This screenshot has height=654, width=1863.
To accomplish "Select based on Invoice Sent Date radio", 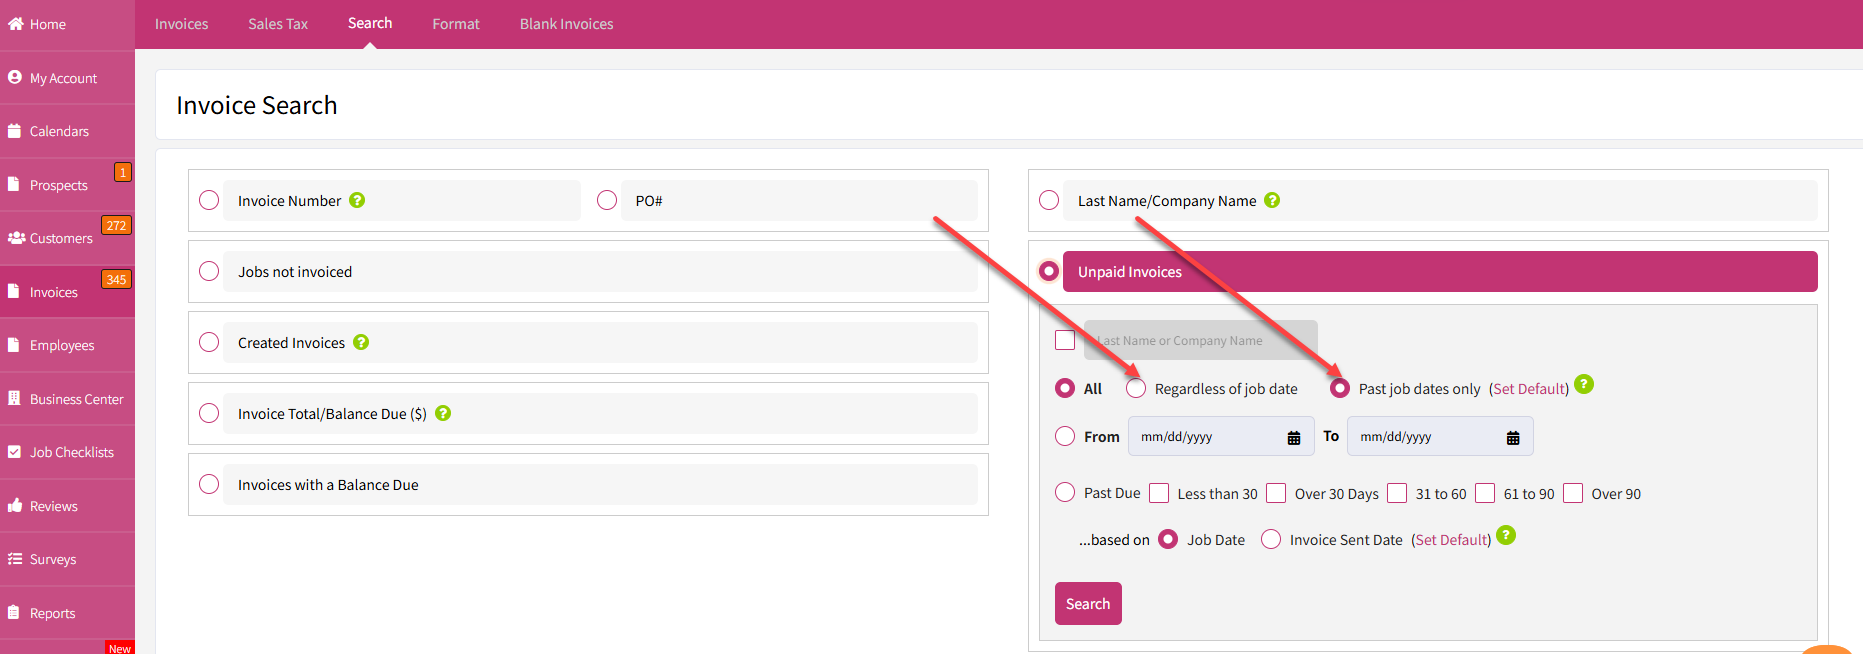I will tap(1271, 539).
